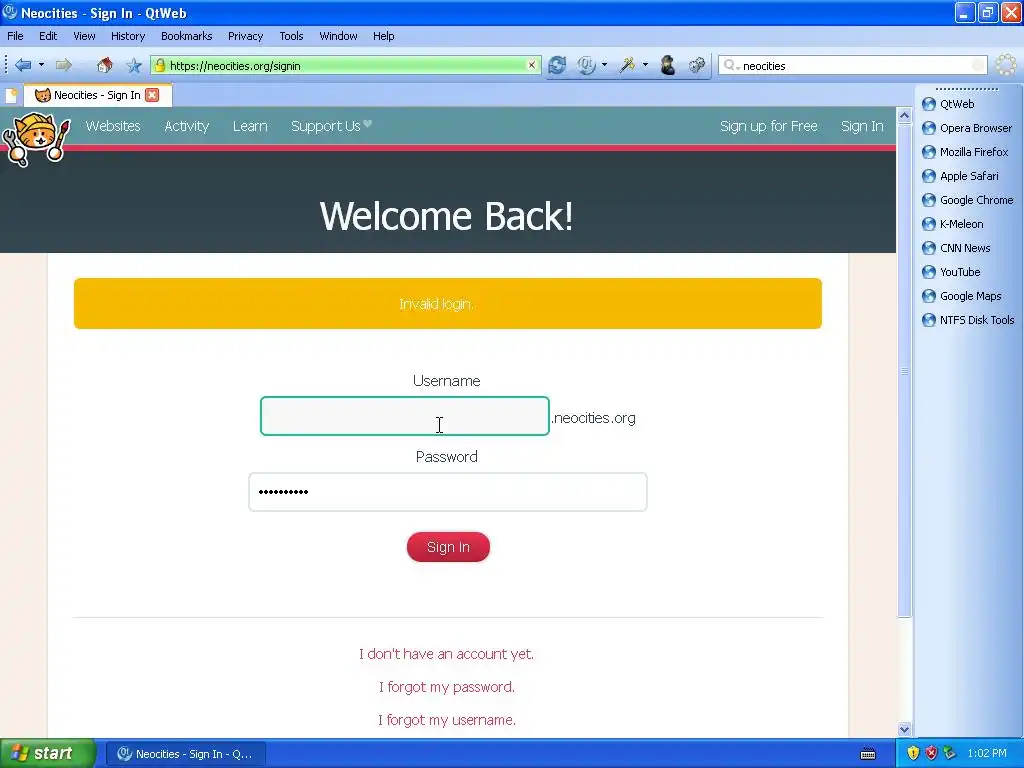Click the Reload page icon
The height and width of the screenshot is (768, 1024).
pyautogui.click(x=557, y=65)
